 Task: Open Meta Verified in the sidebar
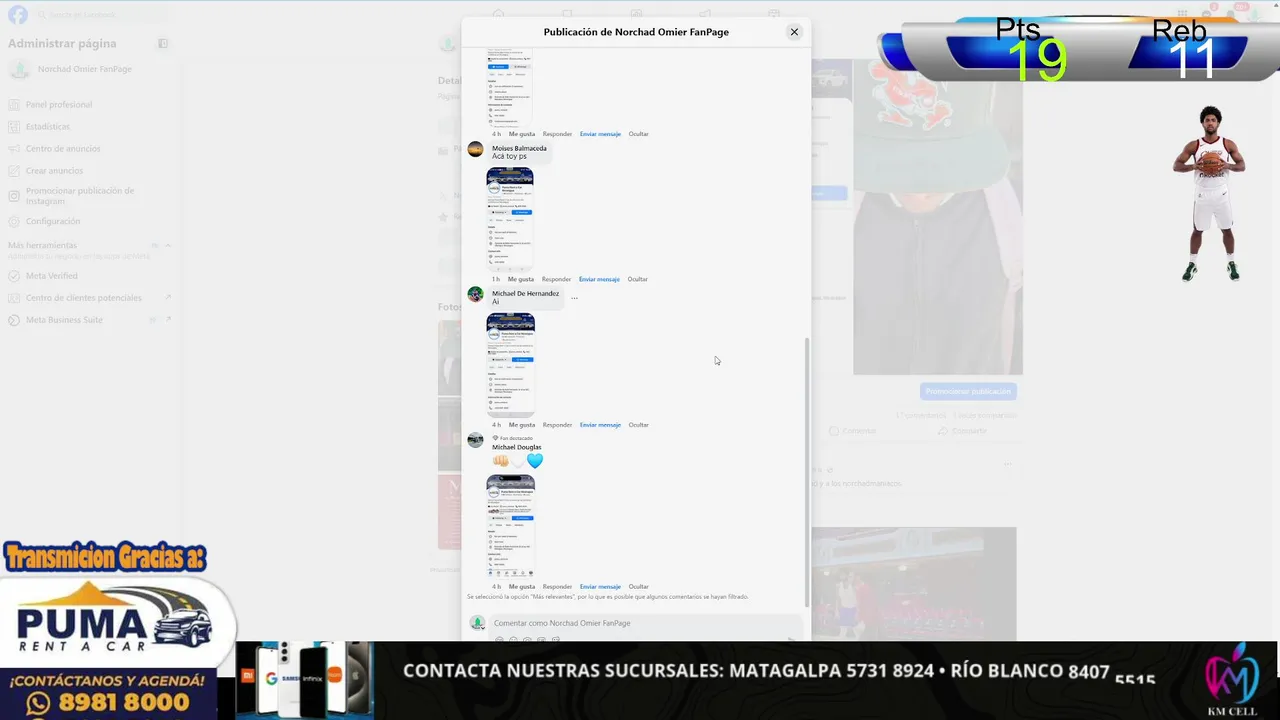(x=52, y=276)
